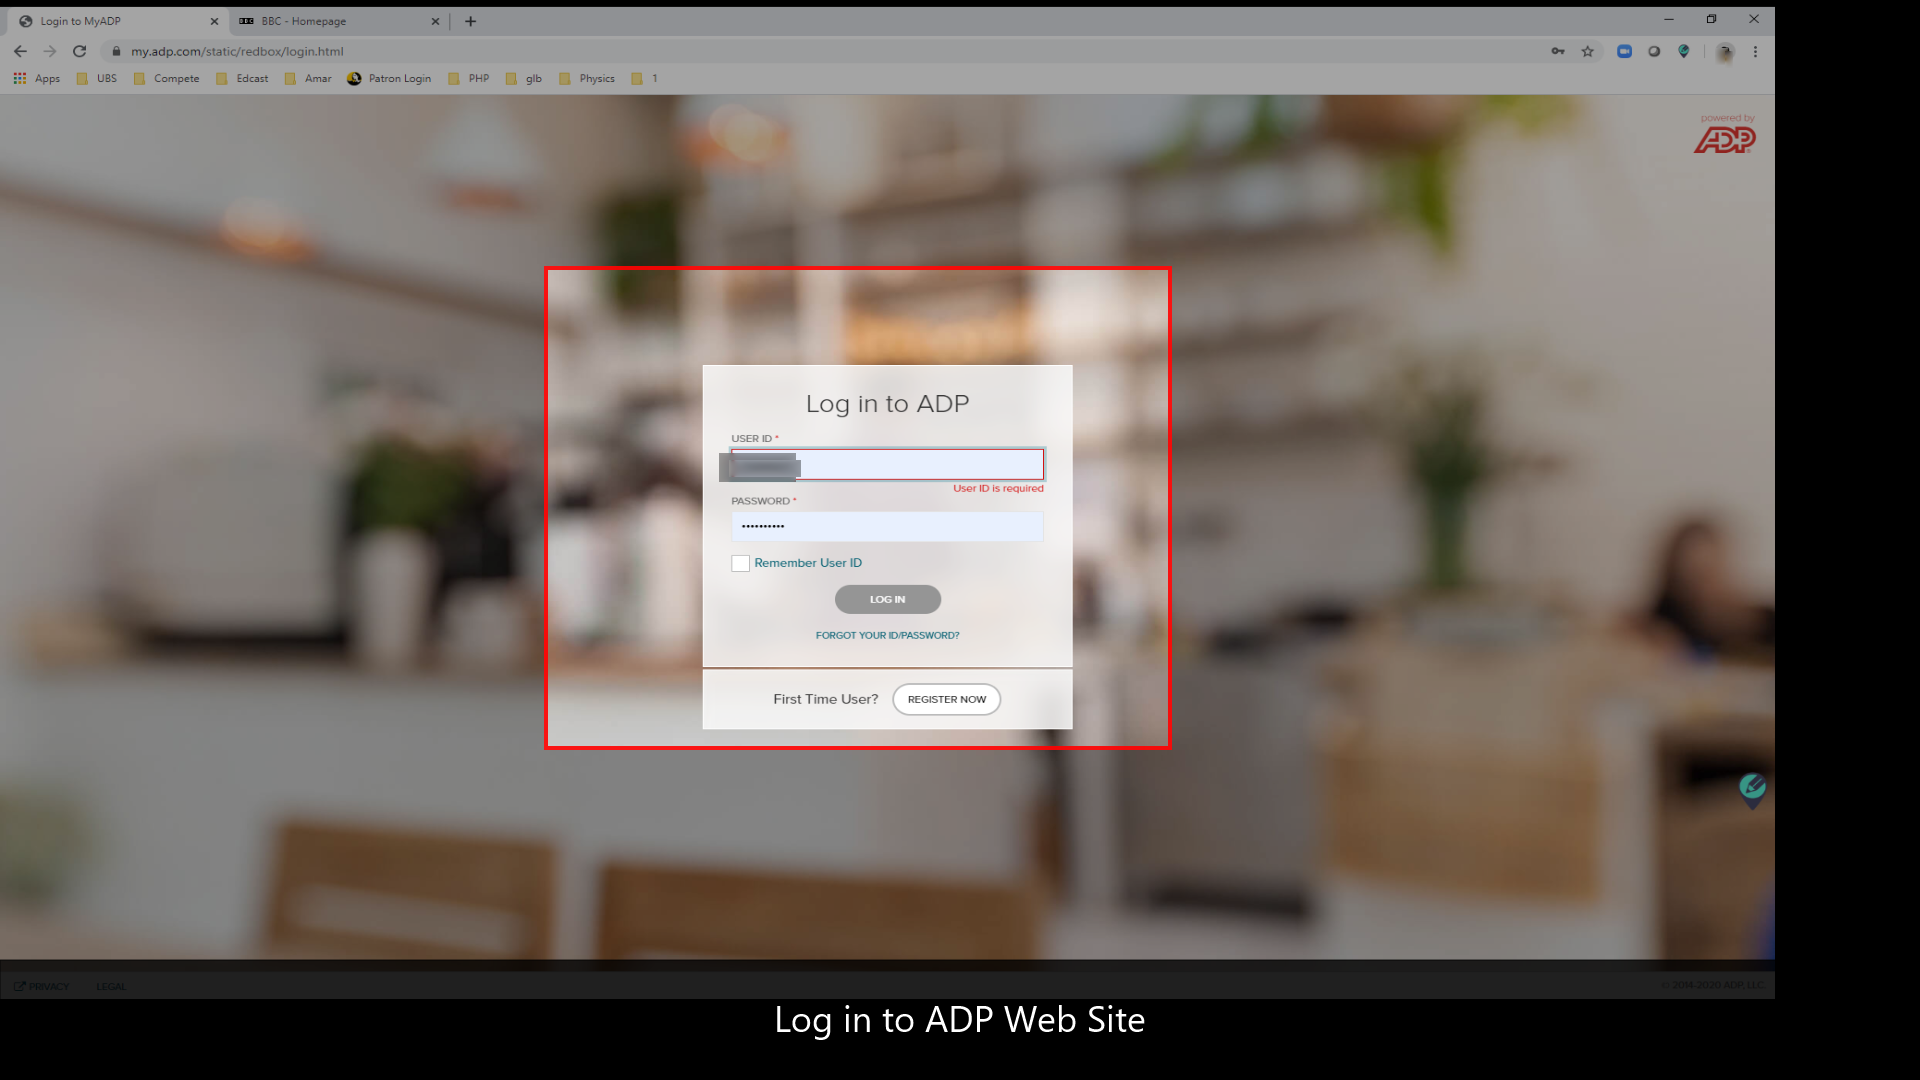Open the Edcast bookmark folder

coord(242,78)
